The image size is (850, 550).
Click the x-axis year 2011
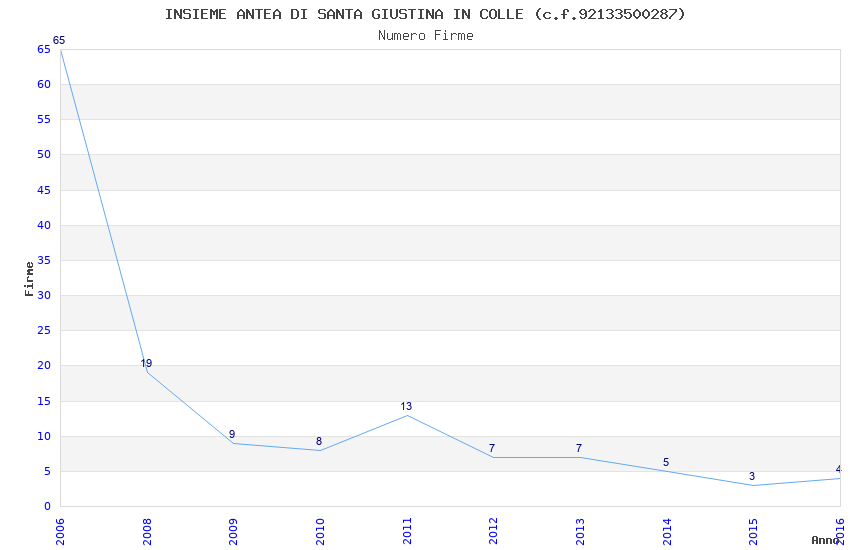407,531
